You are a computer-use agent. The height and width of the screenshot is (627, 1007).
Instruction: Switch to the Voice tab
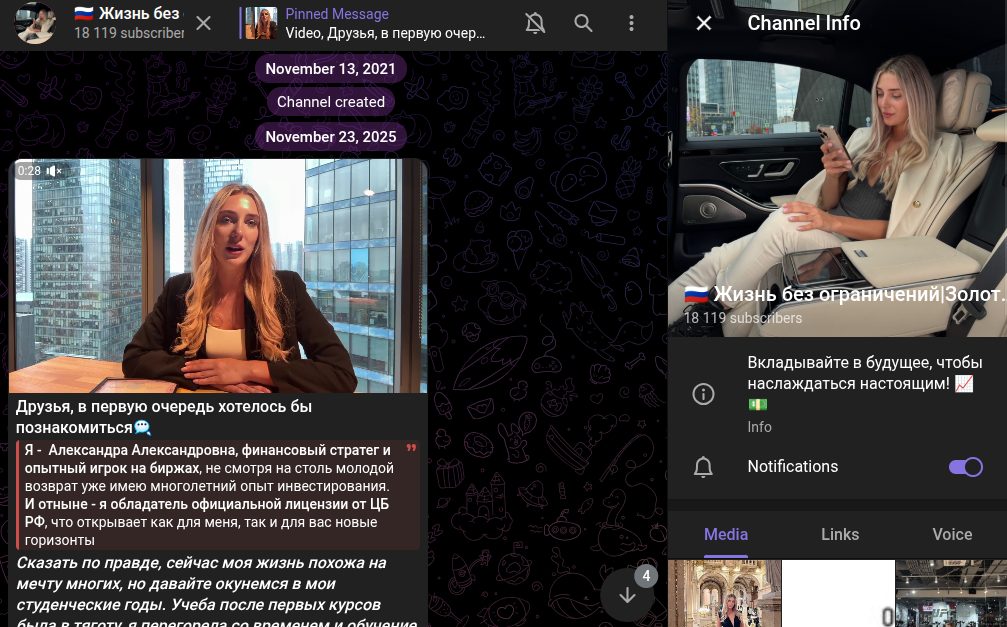952,534
